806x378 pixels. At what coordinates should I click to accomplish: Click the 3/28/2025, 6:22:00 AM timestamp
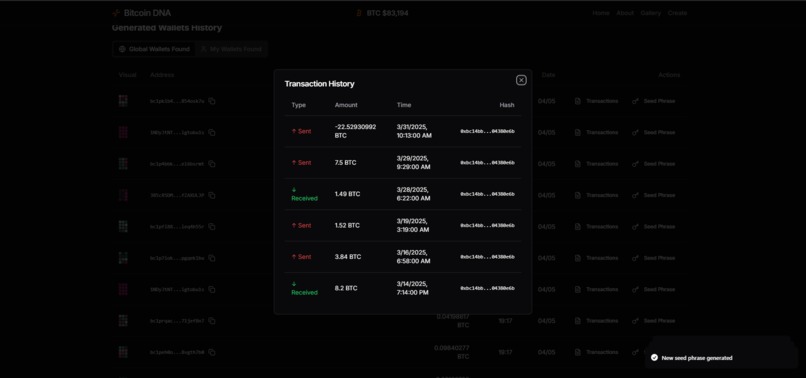(x=413, y=194)
